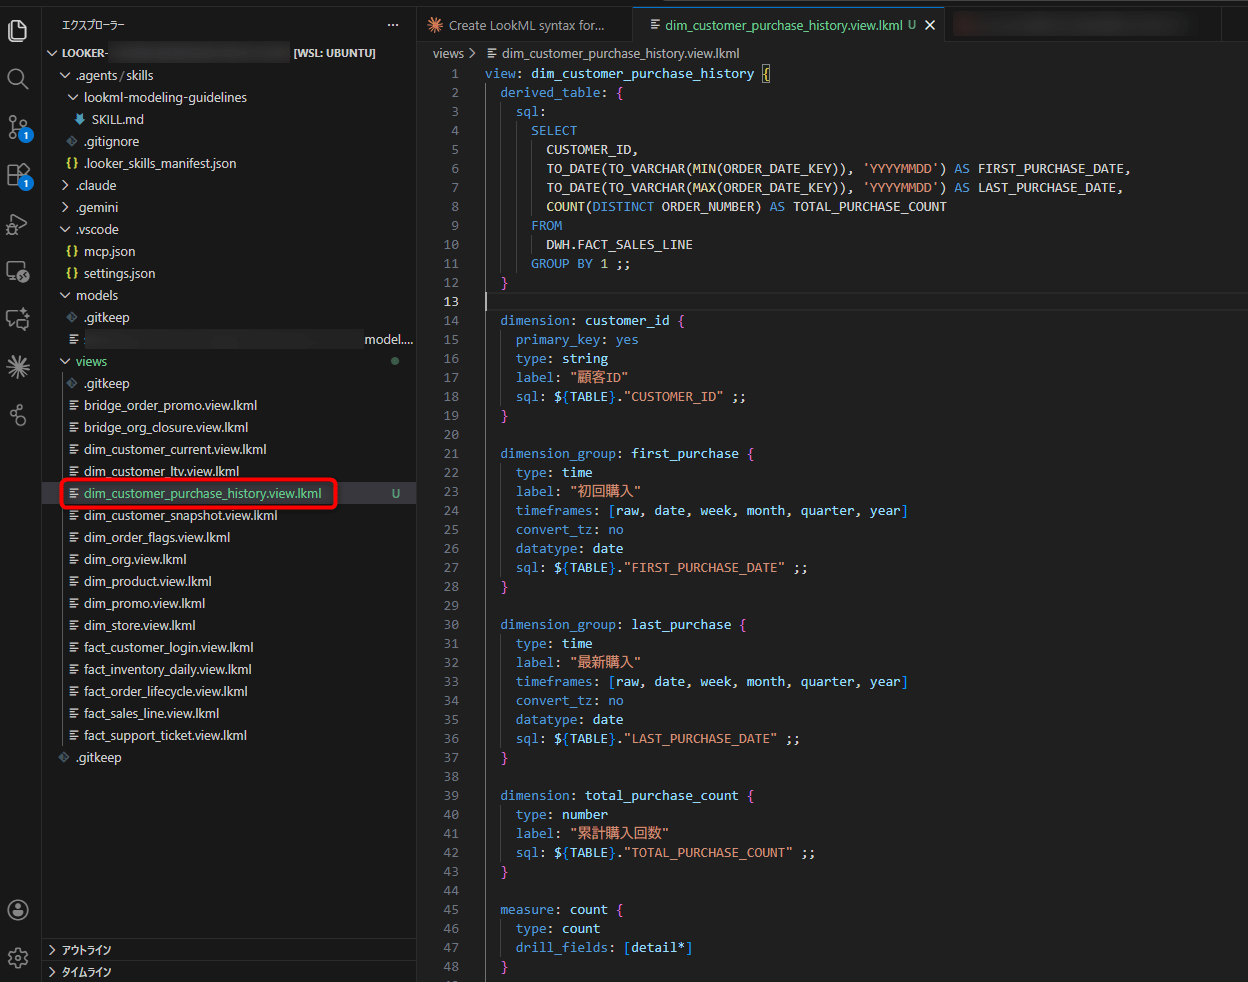Open the Search view icon

18,79
